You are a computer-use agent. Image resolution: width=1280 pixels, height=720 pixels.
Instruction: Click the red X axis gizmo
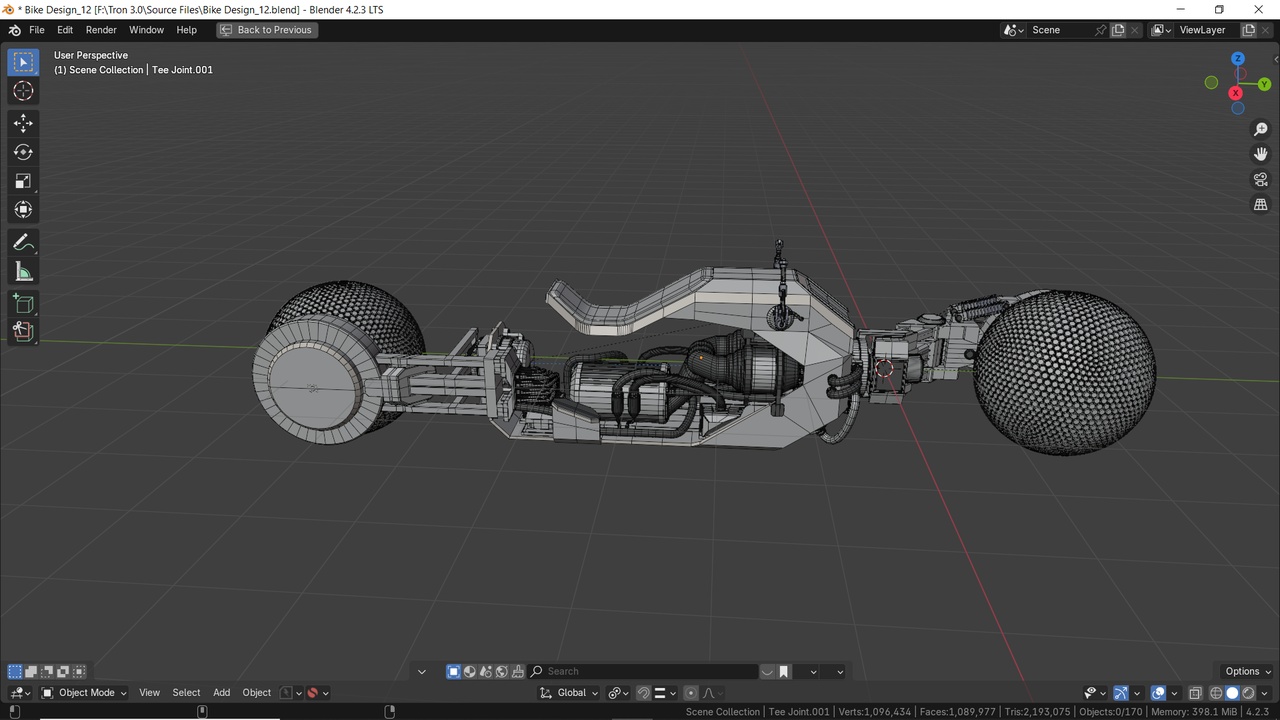(1236, 93)
